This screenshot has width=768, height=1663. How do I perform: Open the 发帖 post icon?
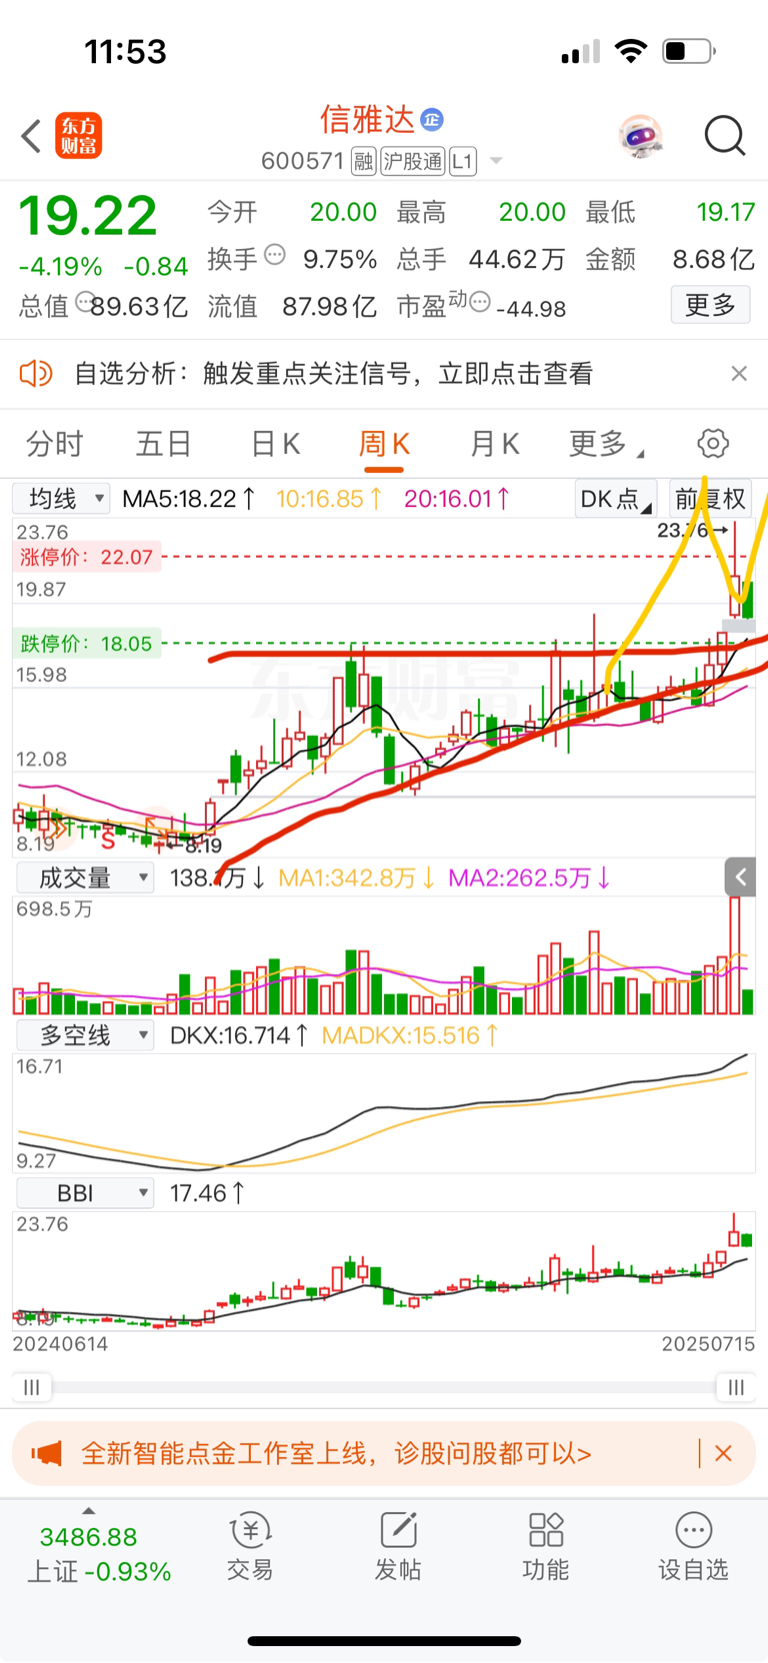(x=398, y=1547)
